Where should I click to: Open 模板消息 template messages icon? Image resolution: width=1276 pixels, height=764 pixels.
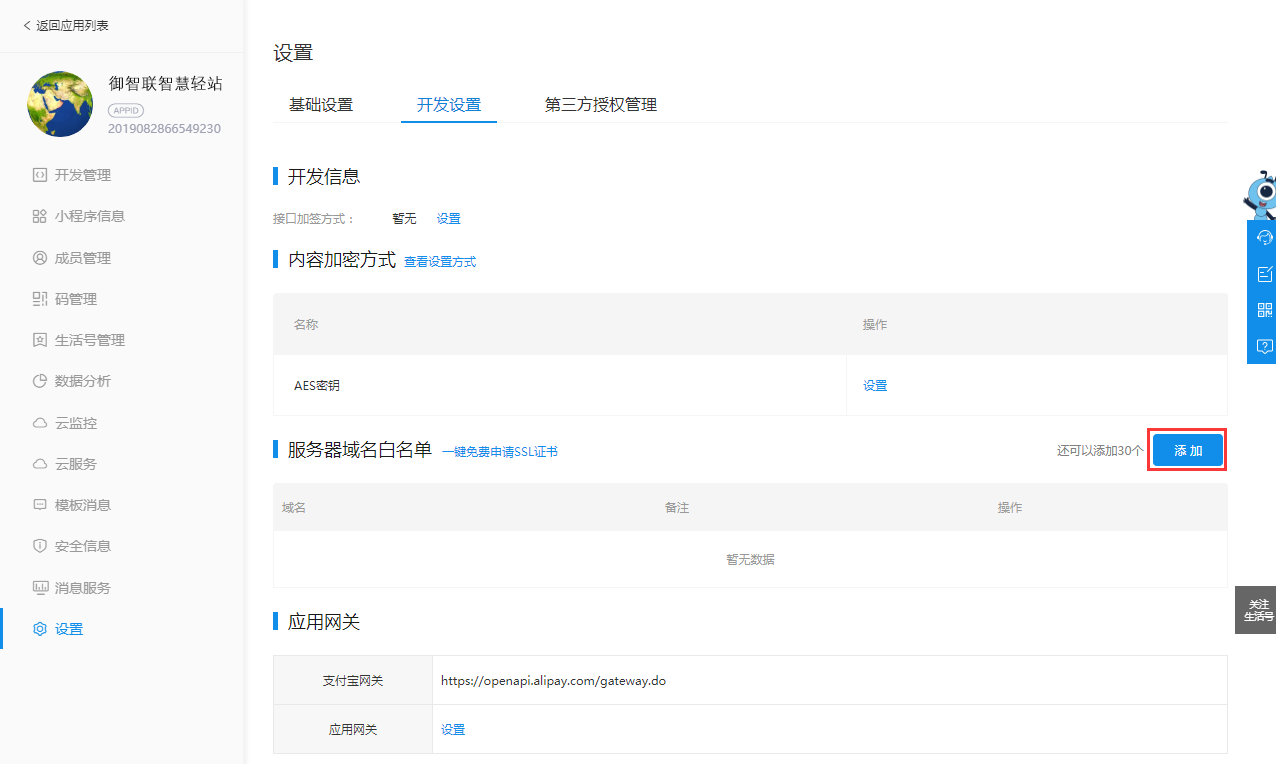(x=40, y=504)
